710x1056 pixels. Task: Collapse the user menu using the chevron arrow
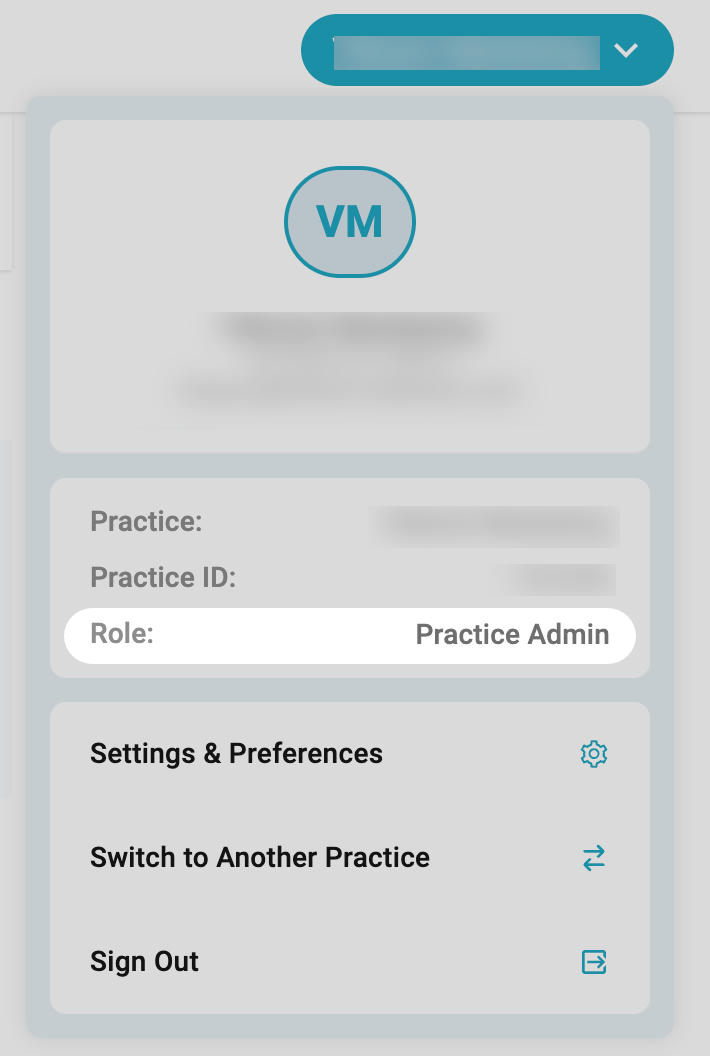point(626,50)
